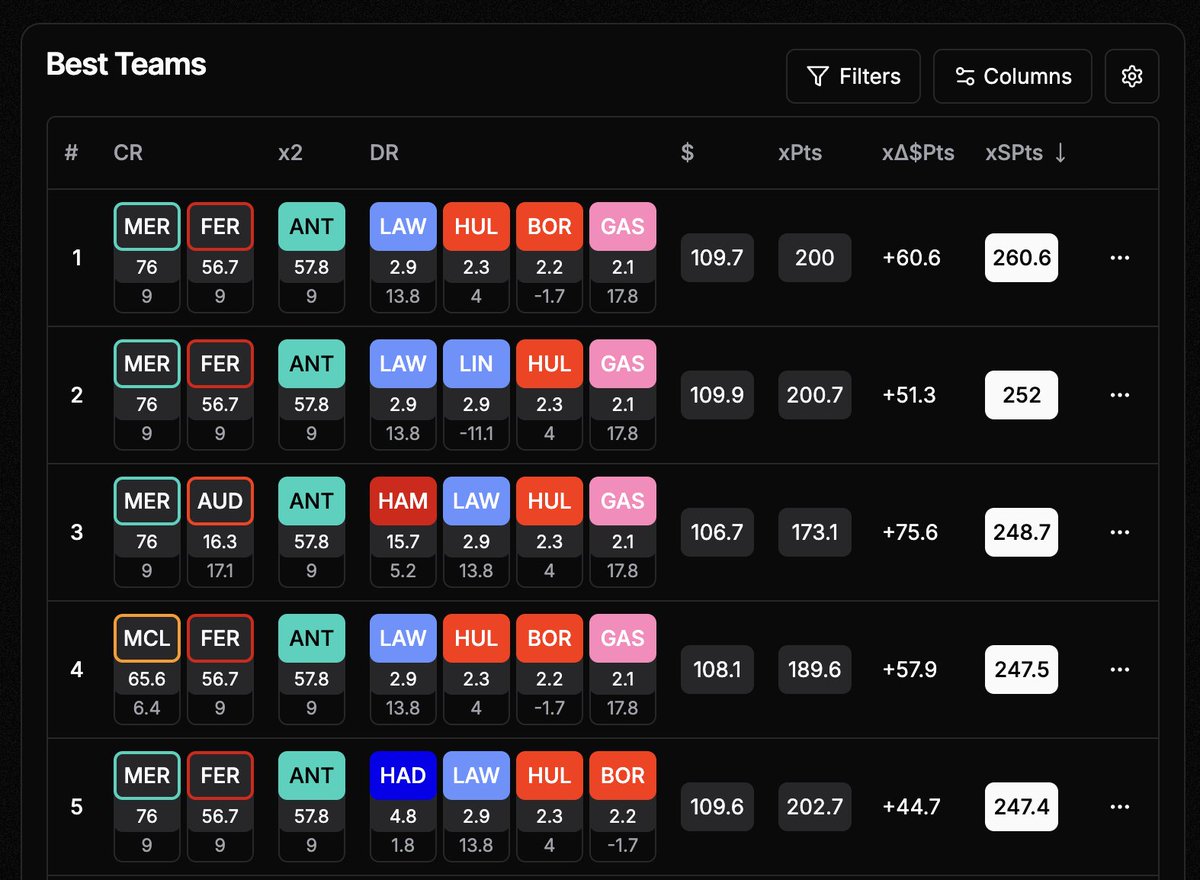Open row 3 more options menu
The image size is (1200, 880).
coord(1120,532)
